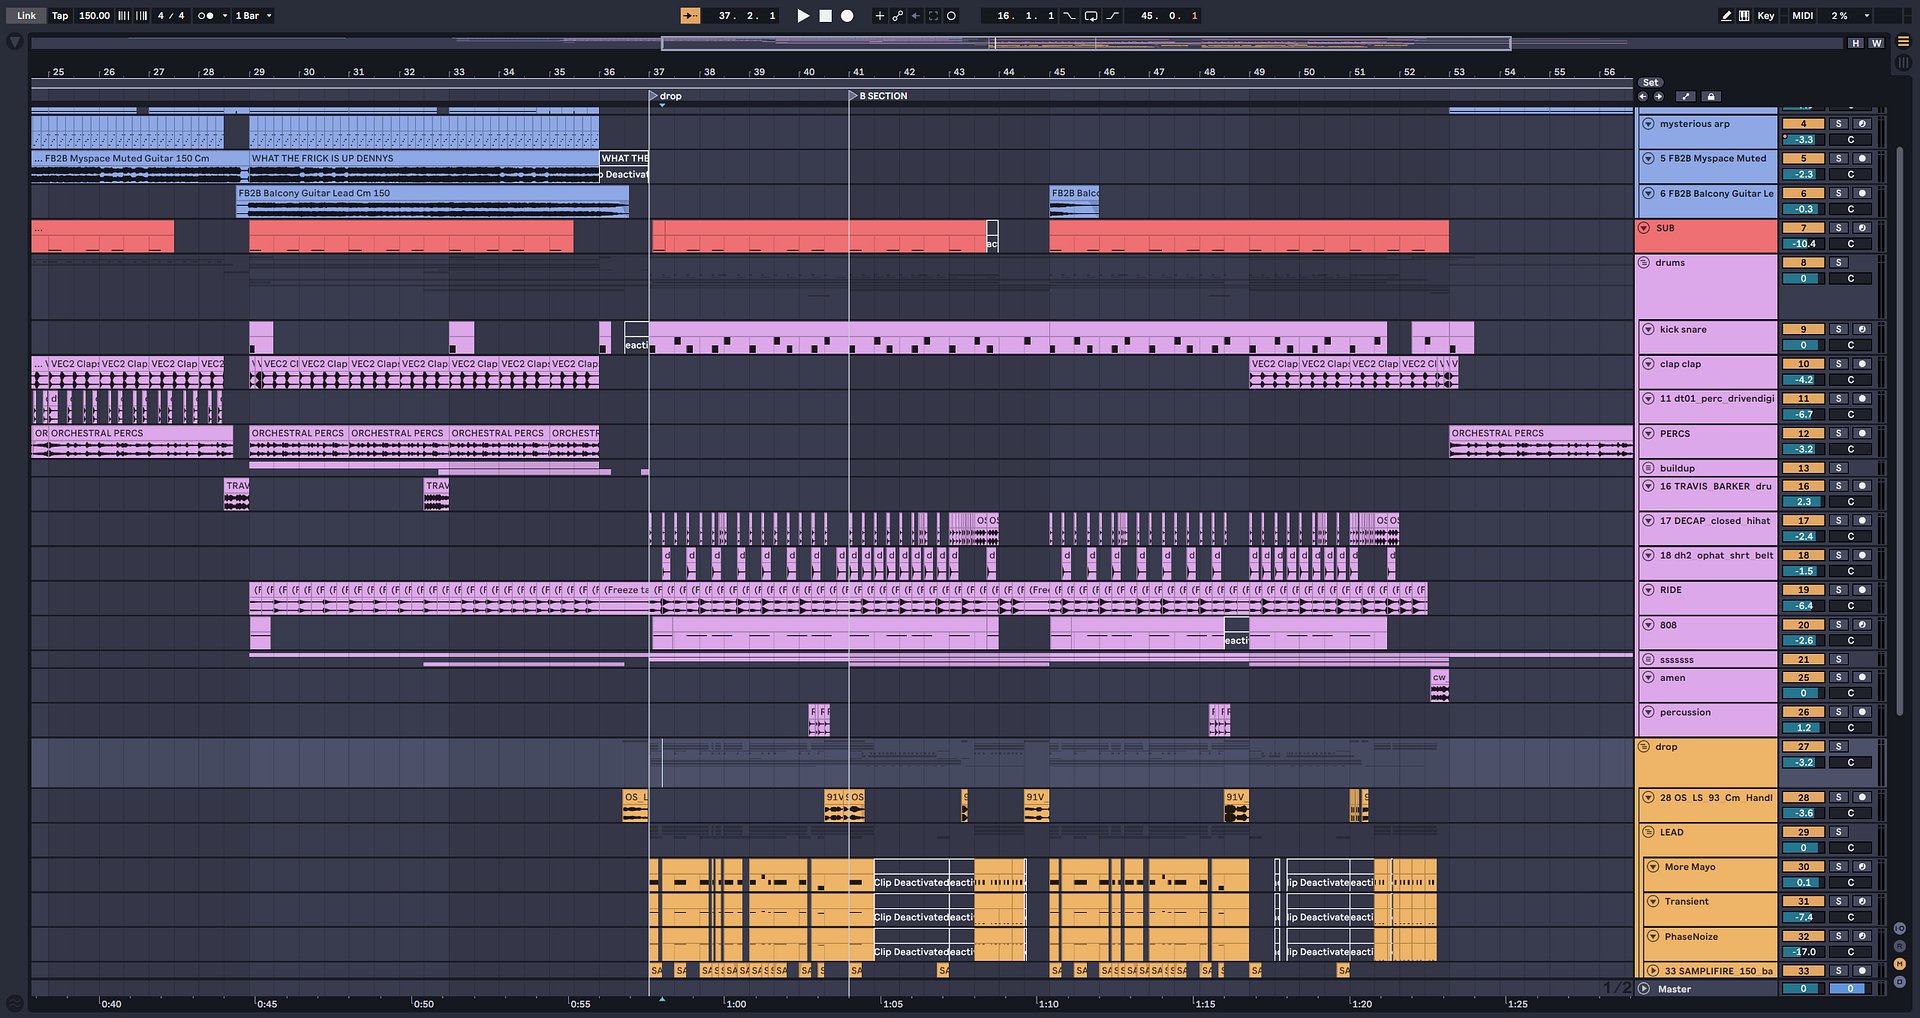Solo the SUB track
1920x1018 pixels.
[1838, 228]
